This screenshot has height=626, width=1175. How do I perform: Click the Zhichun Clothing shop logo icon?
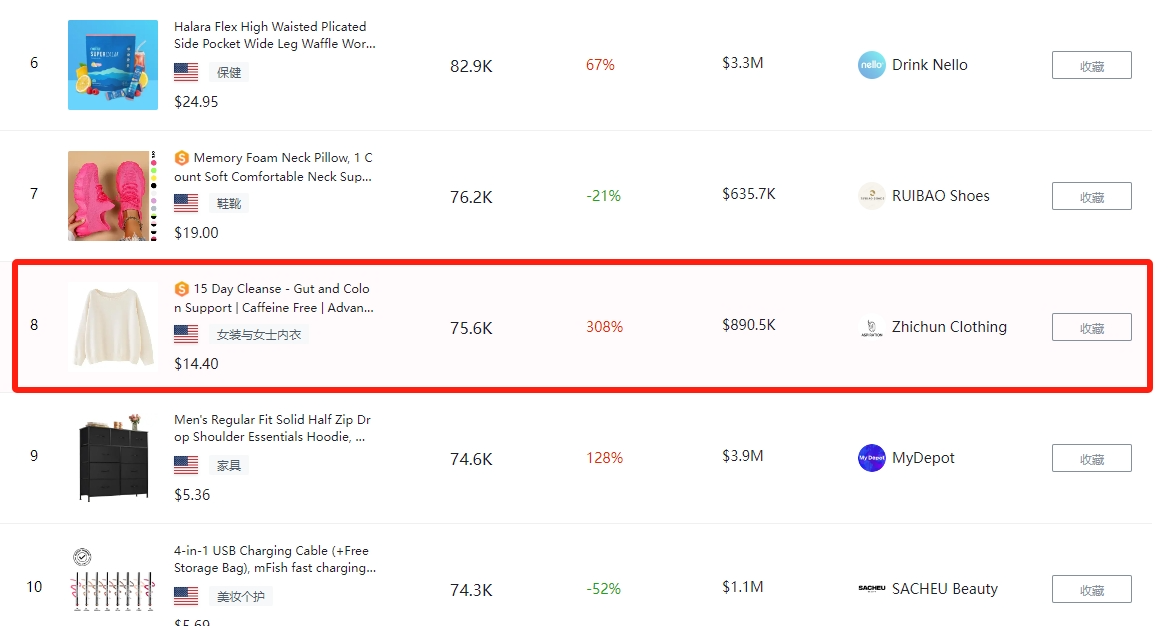click(x=871, y=327)
